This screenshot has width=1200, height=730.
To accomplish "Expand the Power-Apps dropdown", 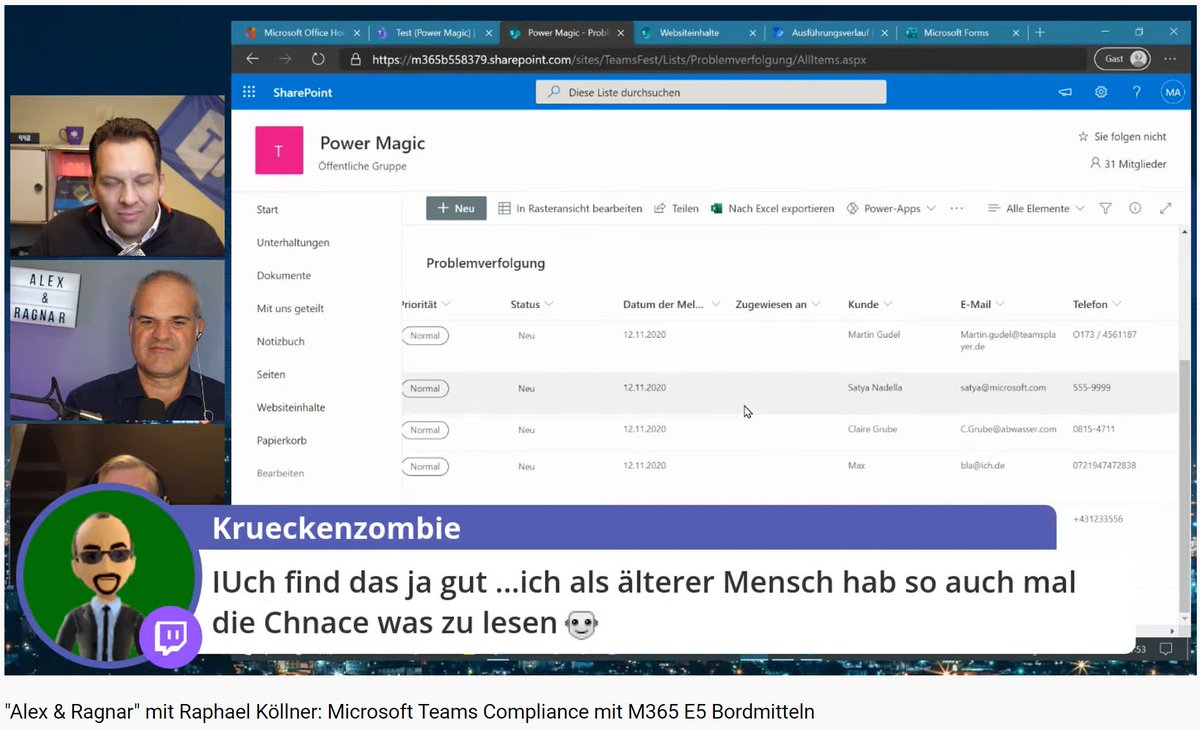I will pyautogui.click(x=891, y=208).
